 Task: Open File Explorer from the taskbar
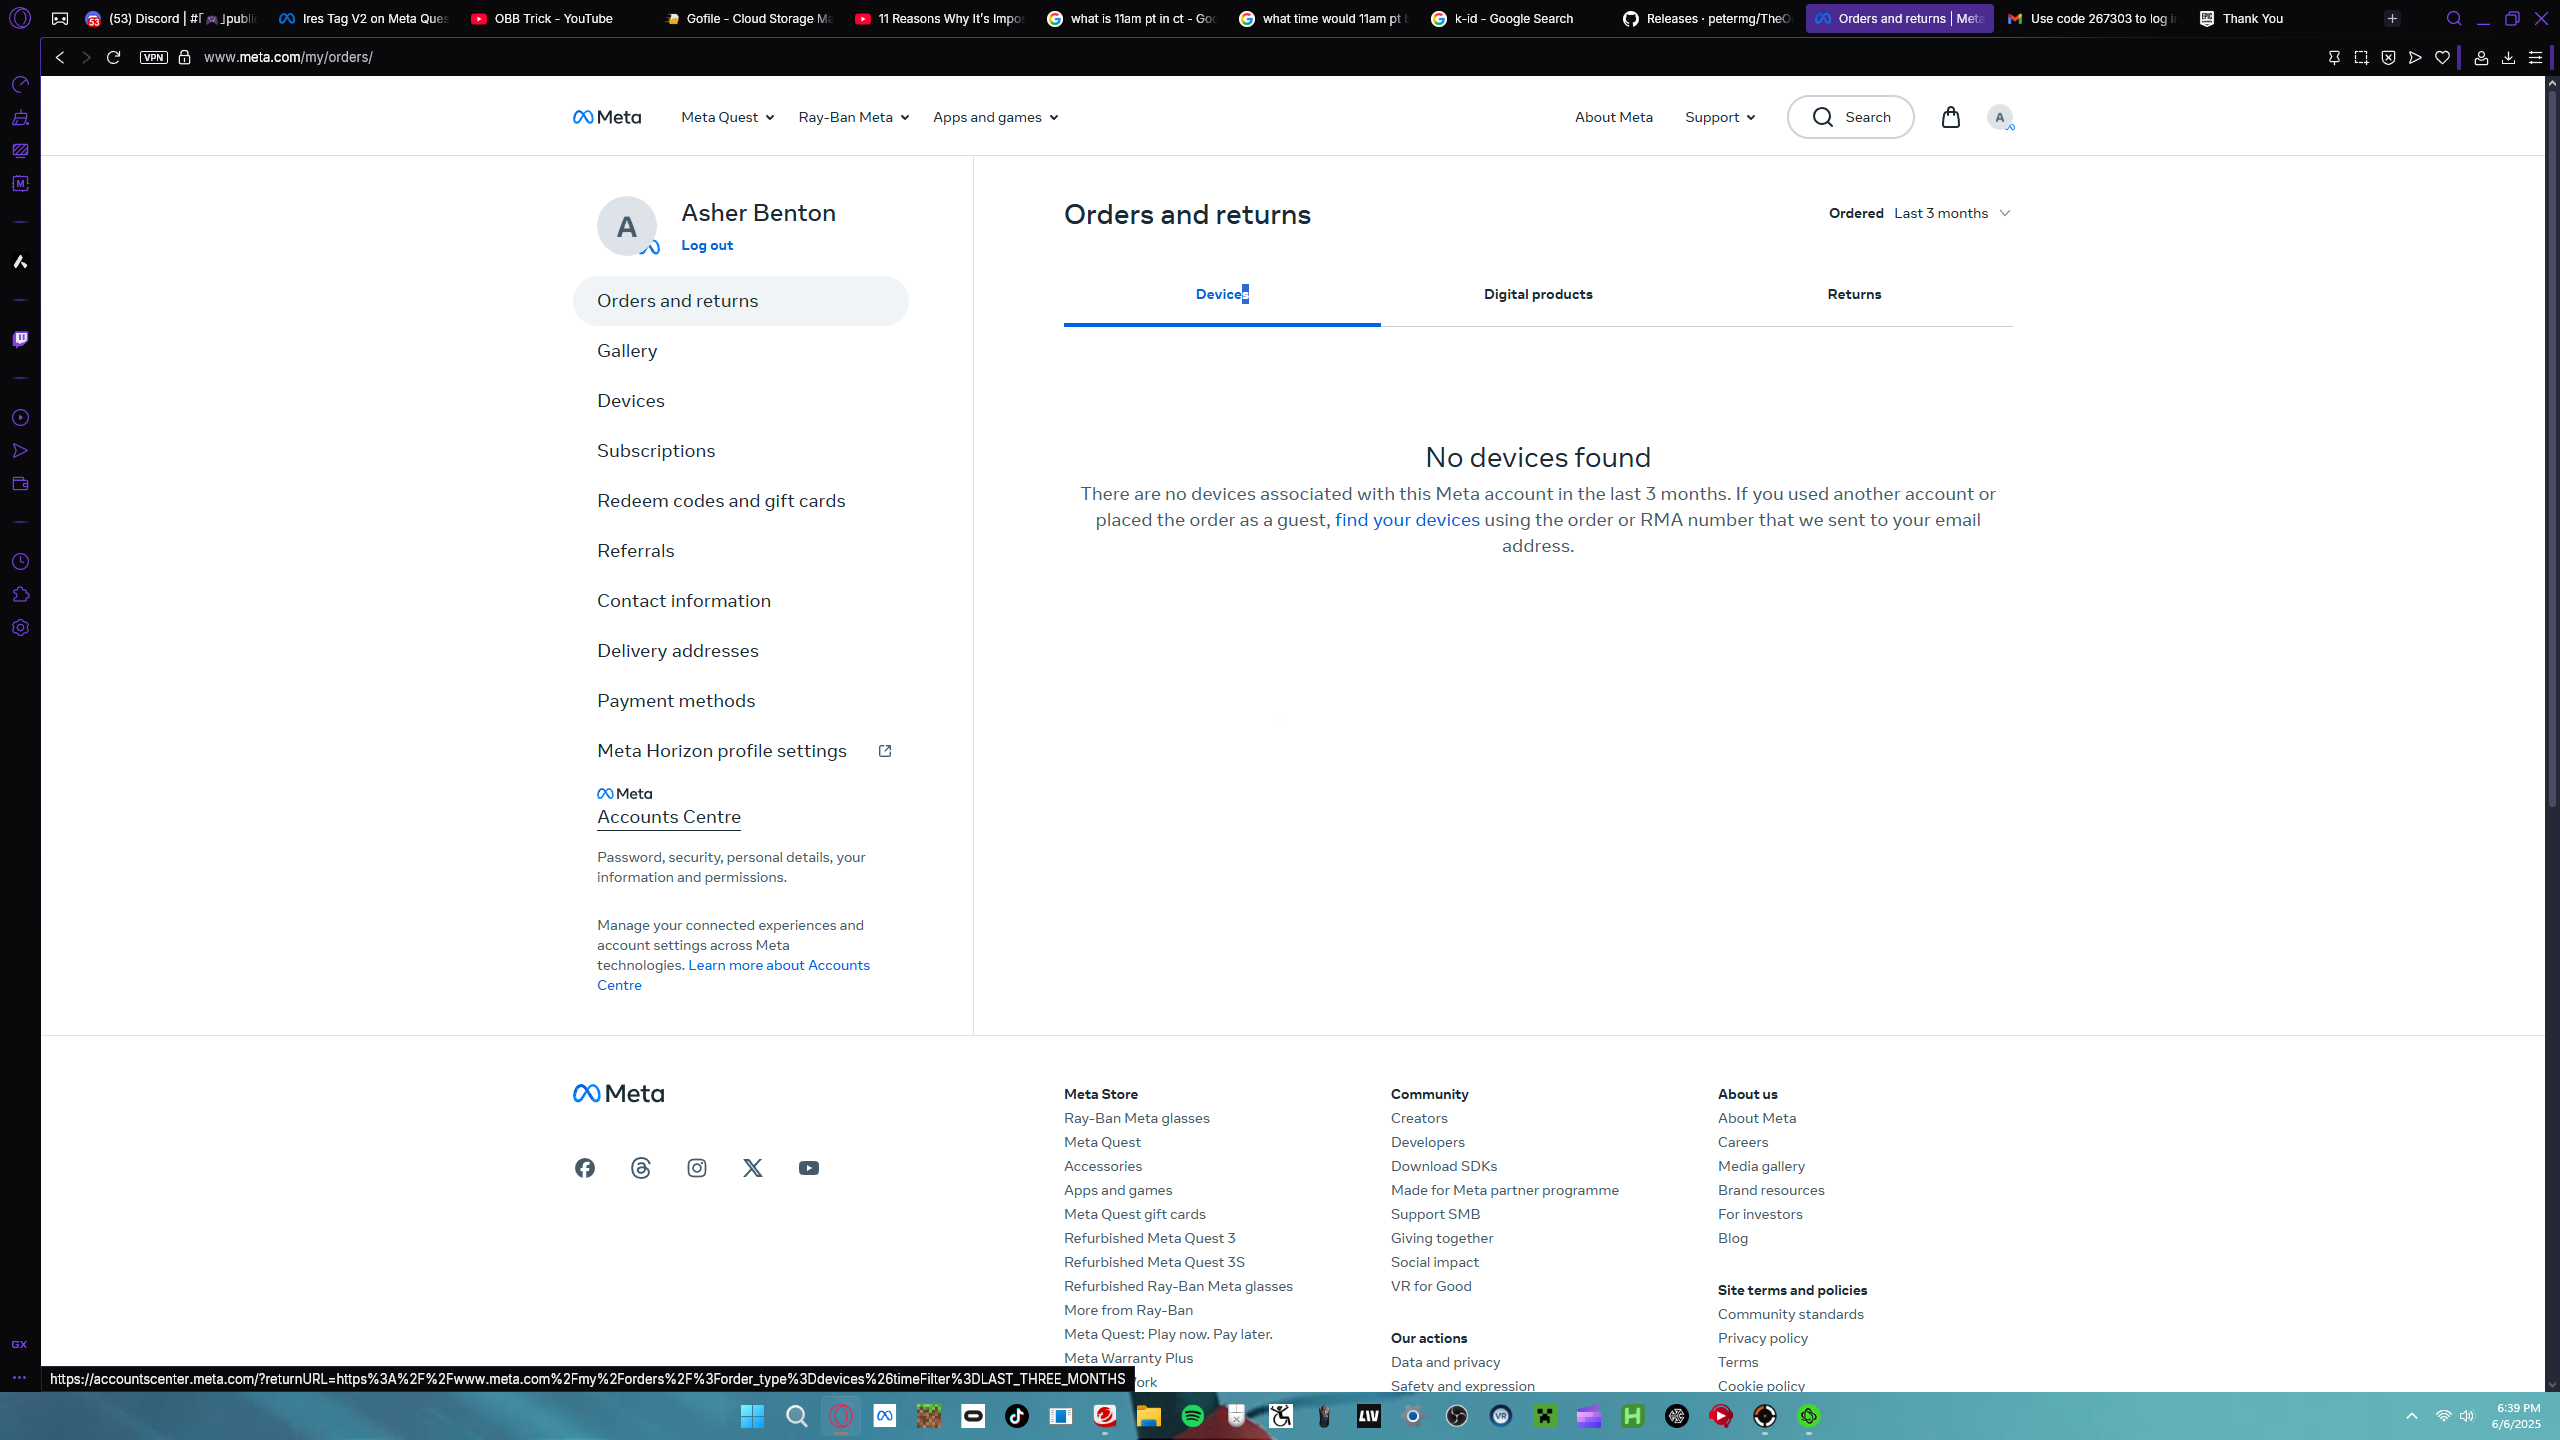[1149, 1416]
